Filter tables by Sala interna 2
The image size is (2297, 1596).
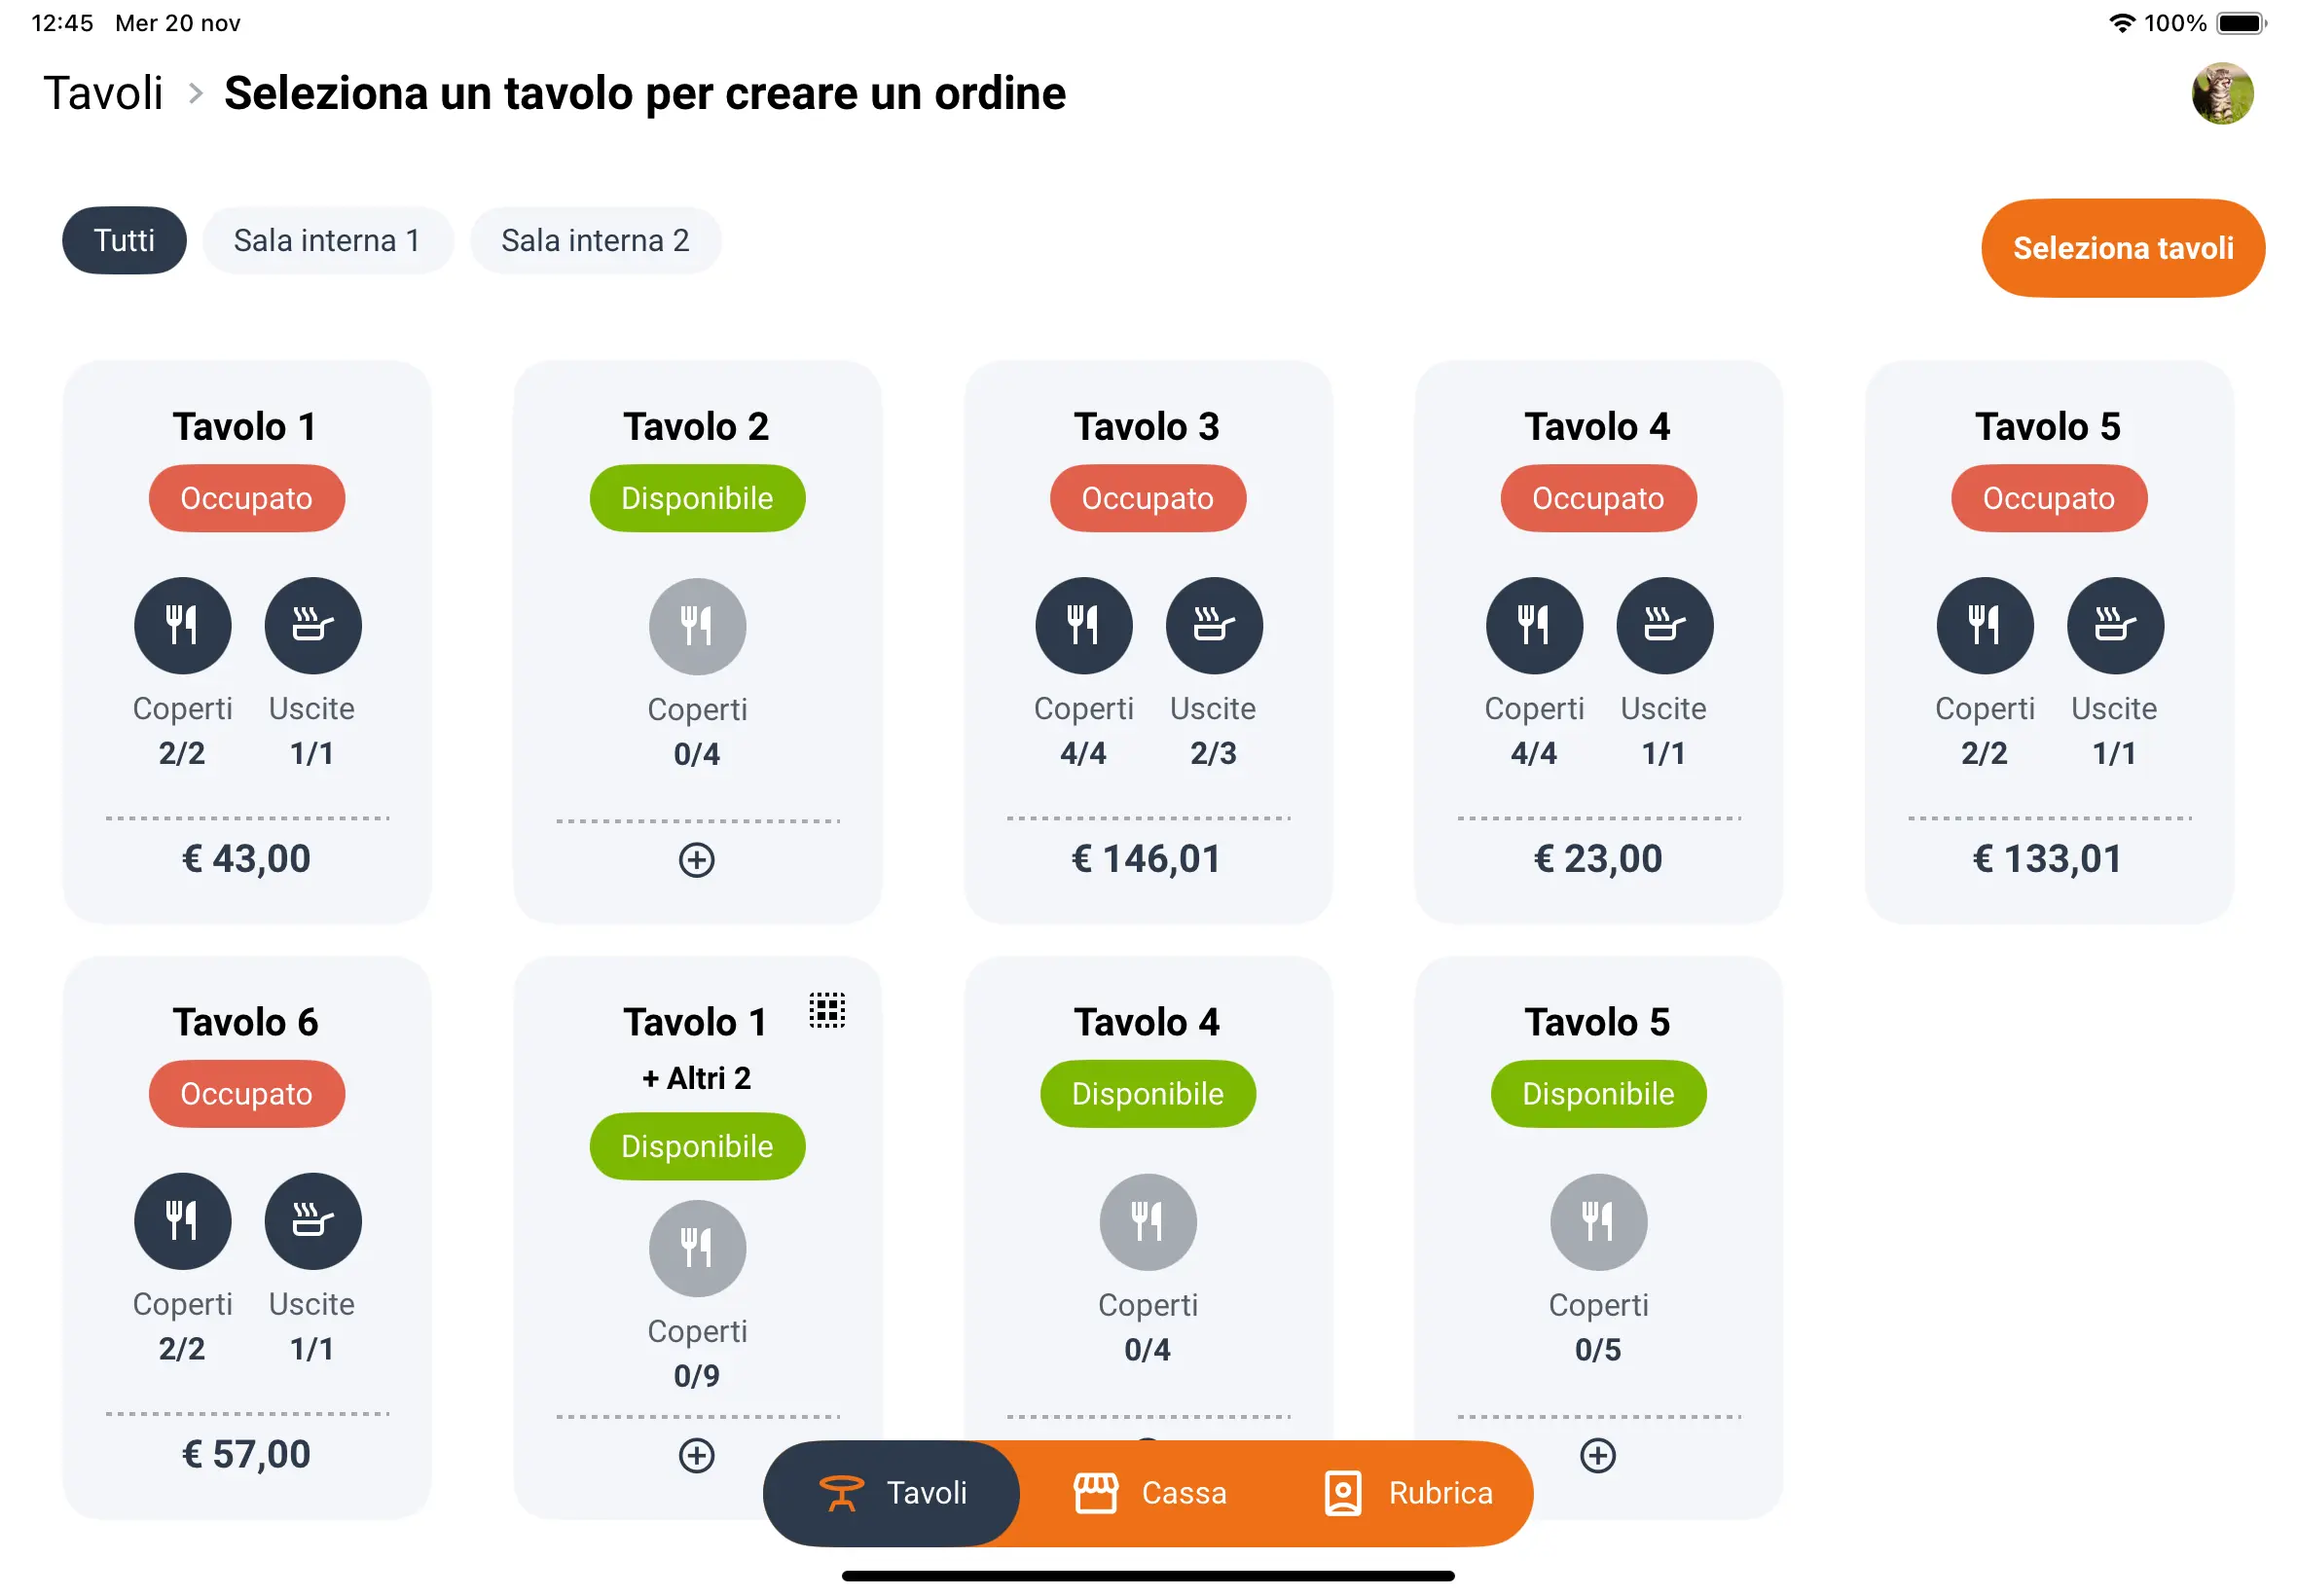click(x=595, y=240)
